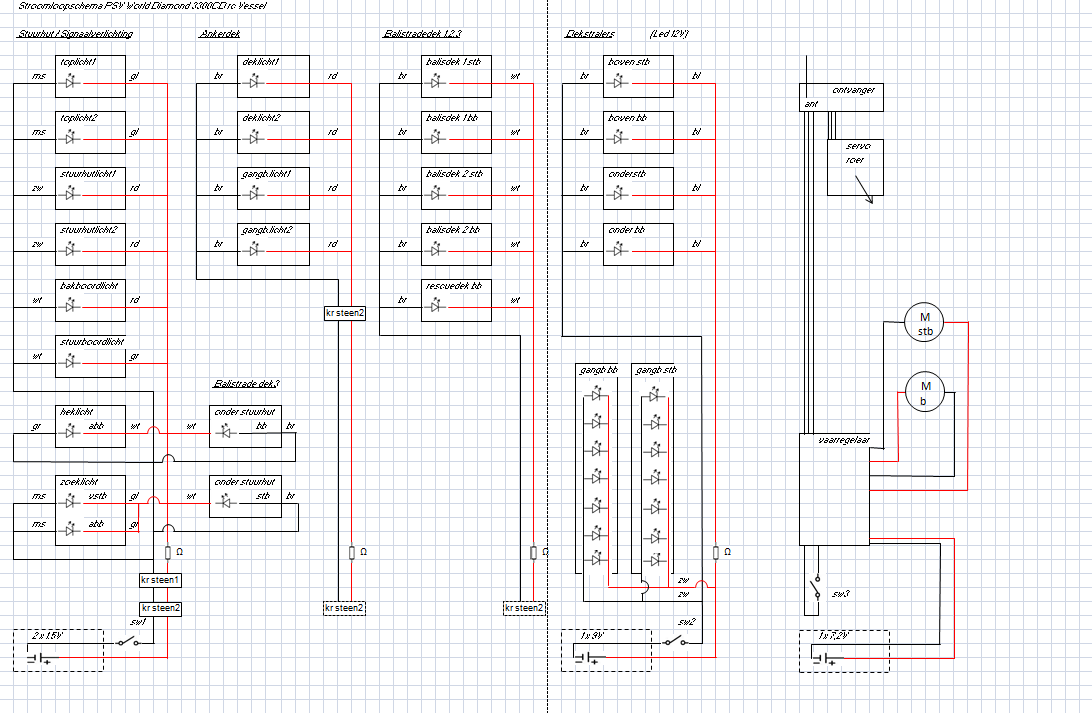Click the stuurhutlicht2 label

click(x=89, y=229)
